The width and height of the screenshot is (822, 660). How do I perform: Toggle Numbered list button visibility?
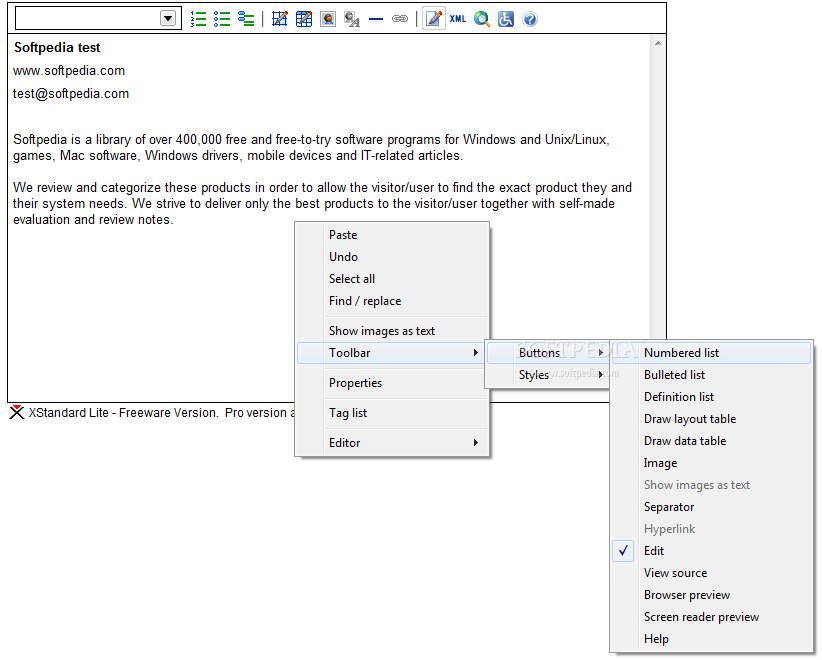pyautogui.click(x=711, y=353)
